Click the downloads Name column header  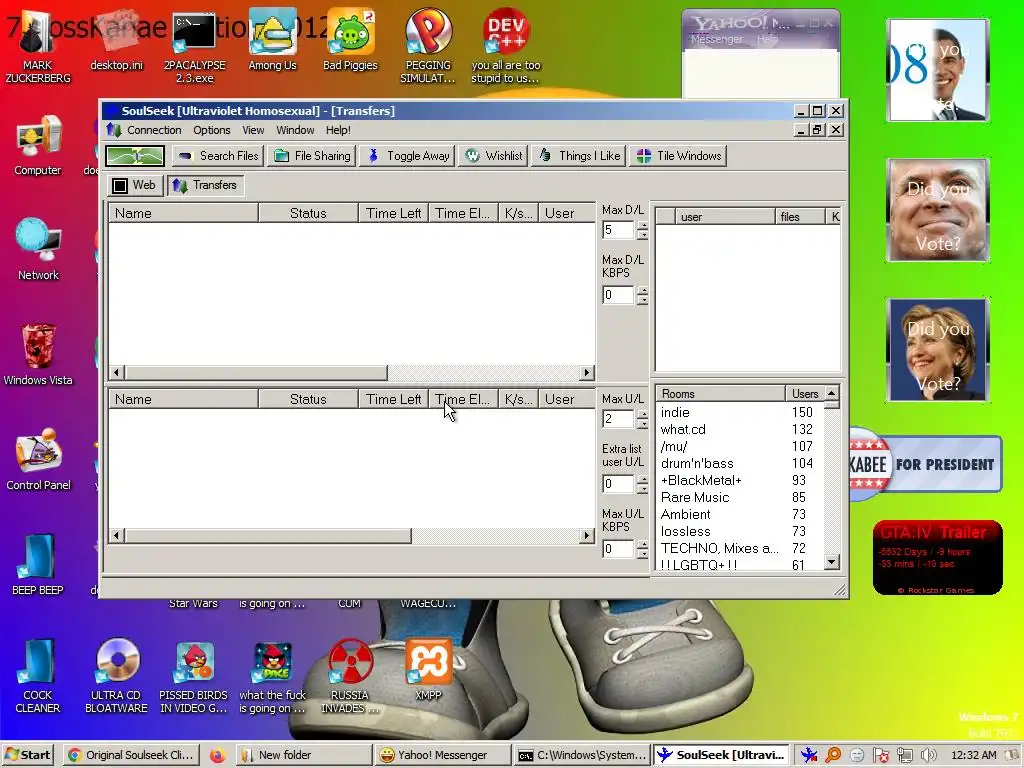click(184, 214)
